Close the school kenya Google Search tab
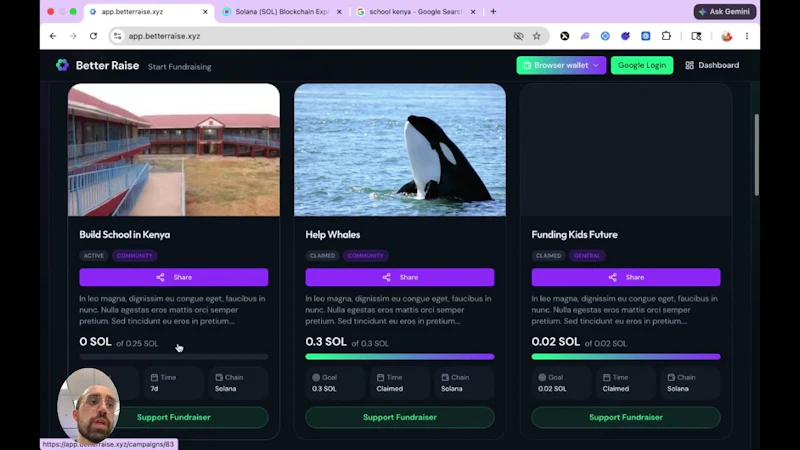 click(473, 11)
